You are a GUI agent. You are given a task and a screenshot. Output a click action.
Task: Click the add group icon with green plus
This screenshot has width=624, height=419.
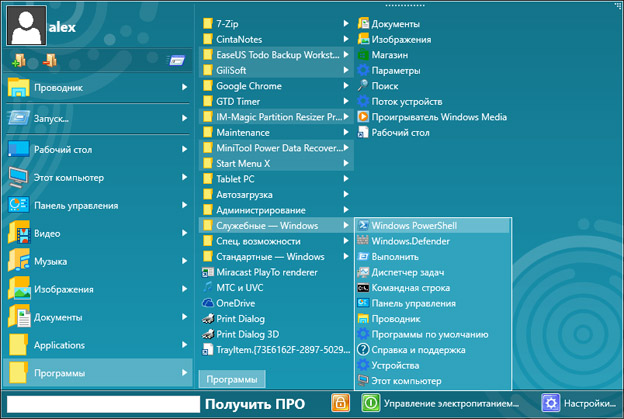coord(19,60)
